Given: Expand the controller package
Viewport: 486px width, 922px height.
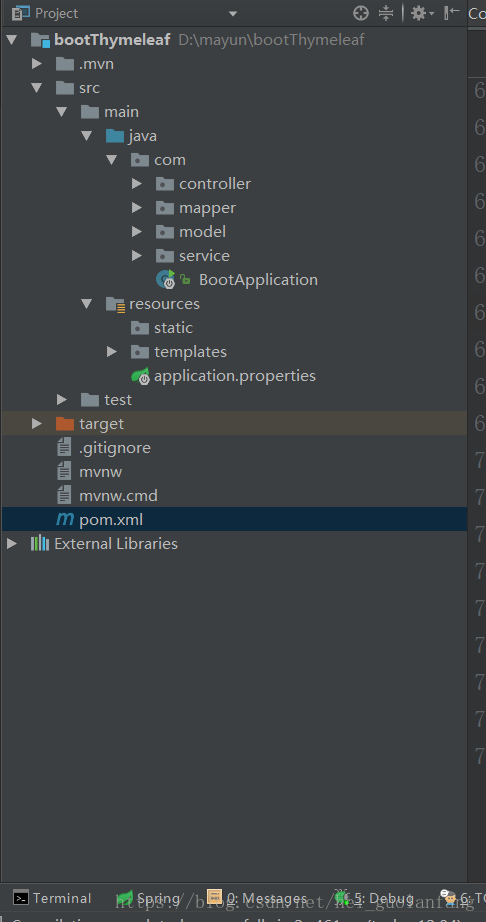Looking at the screenshot, I should tap(137, 184).
